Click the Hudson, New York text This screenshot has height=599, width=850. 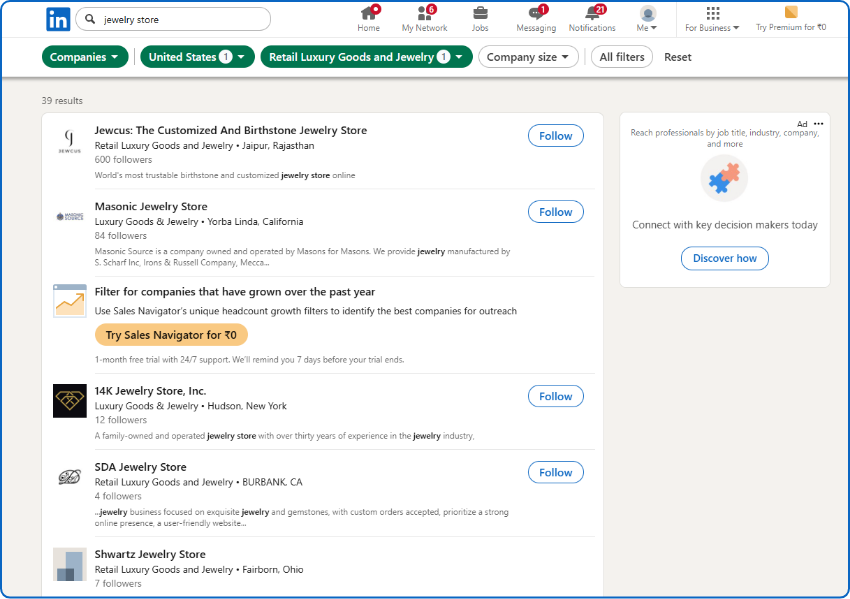[247, 406]
